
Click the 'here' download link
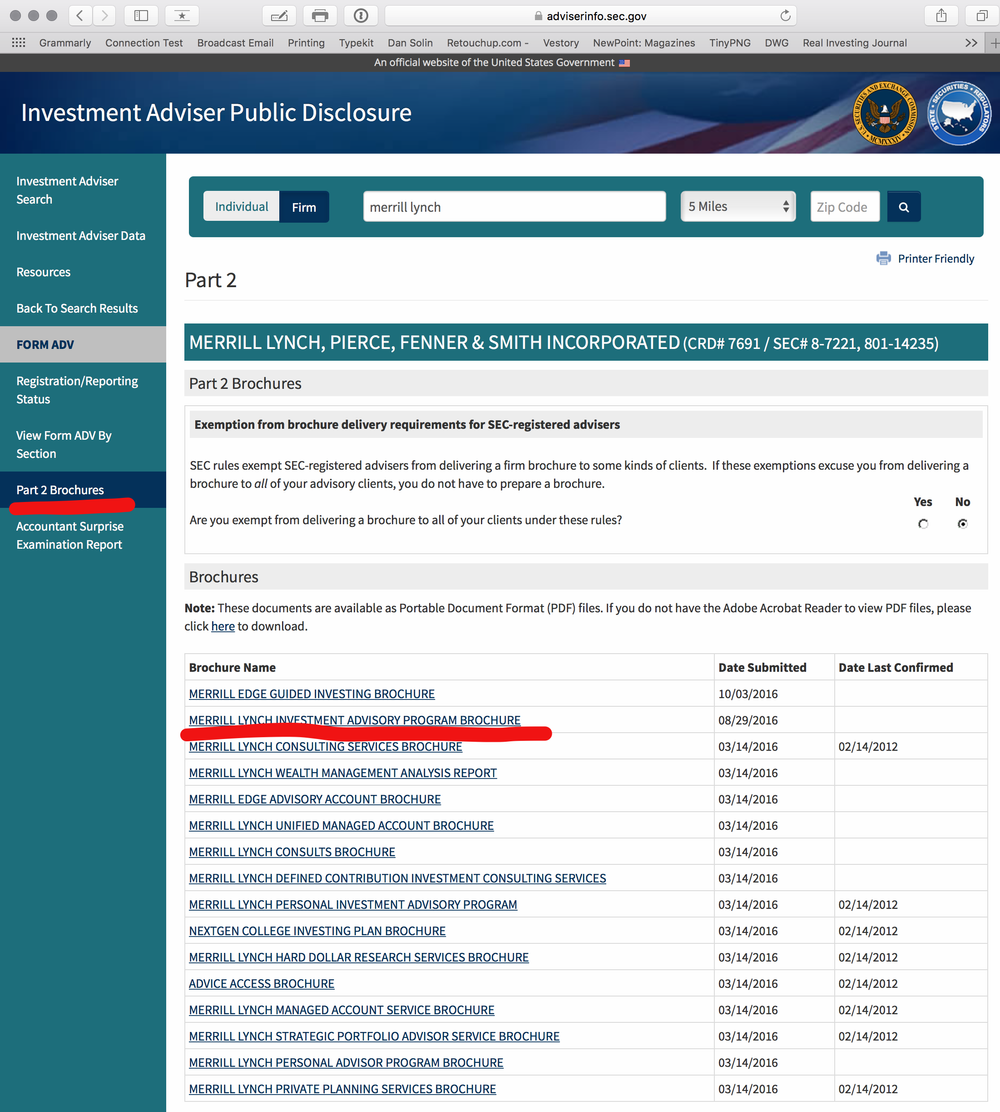(223, 626)
